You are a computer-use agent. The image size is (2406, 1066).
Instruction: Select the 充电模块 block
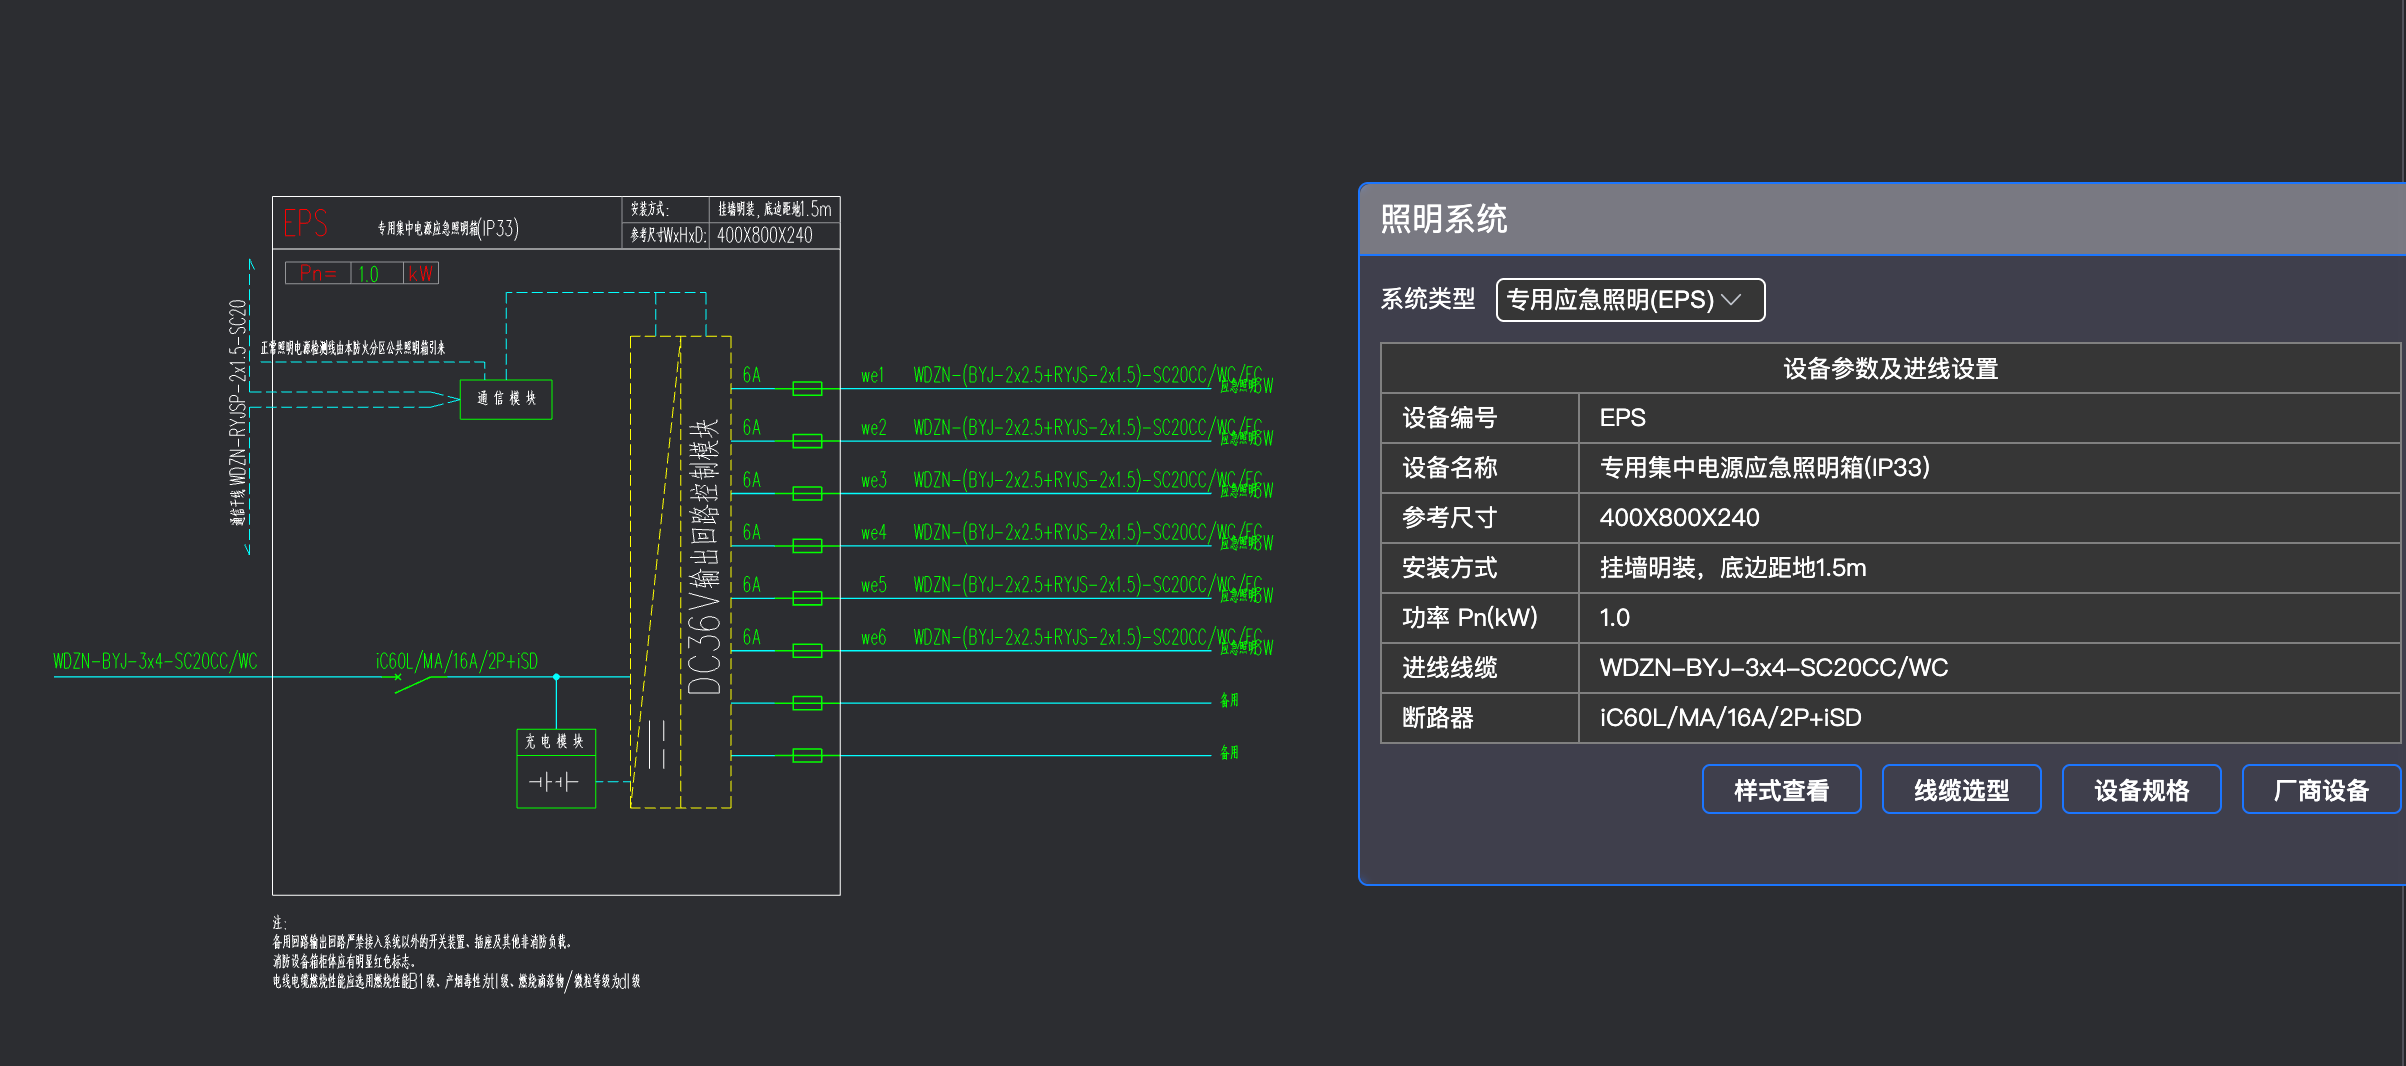pos(555,743)
